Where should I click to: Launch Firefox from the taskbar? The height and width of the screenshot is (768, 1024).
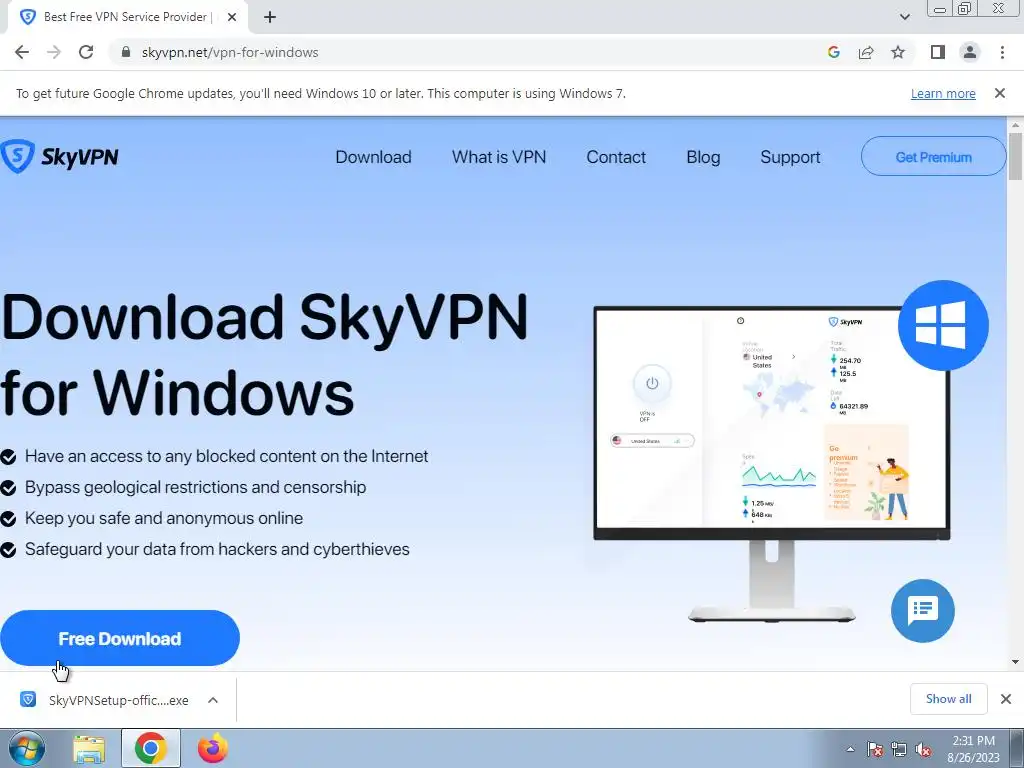coord(213,748)
